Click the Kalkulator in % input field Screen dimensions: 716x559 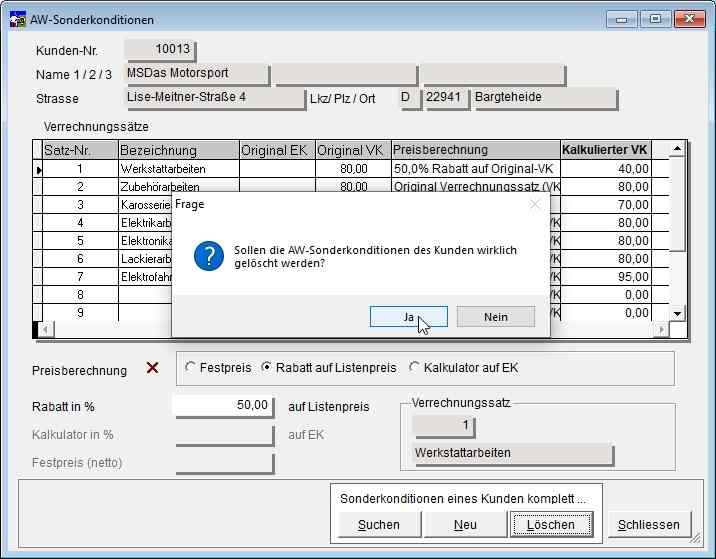(225, 434)
